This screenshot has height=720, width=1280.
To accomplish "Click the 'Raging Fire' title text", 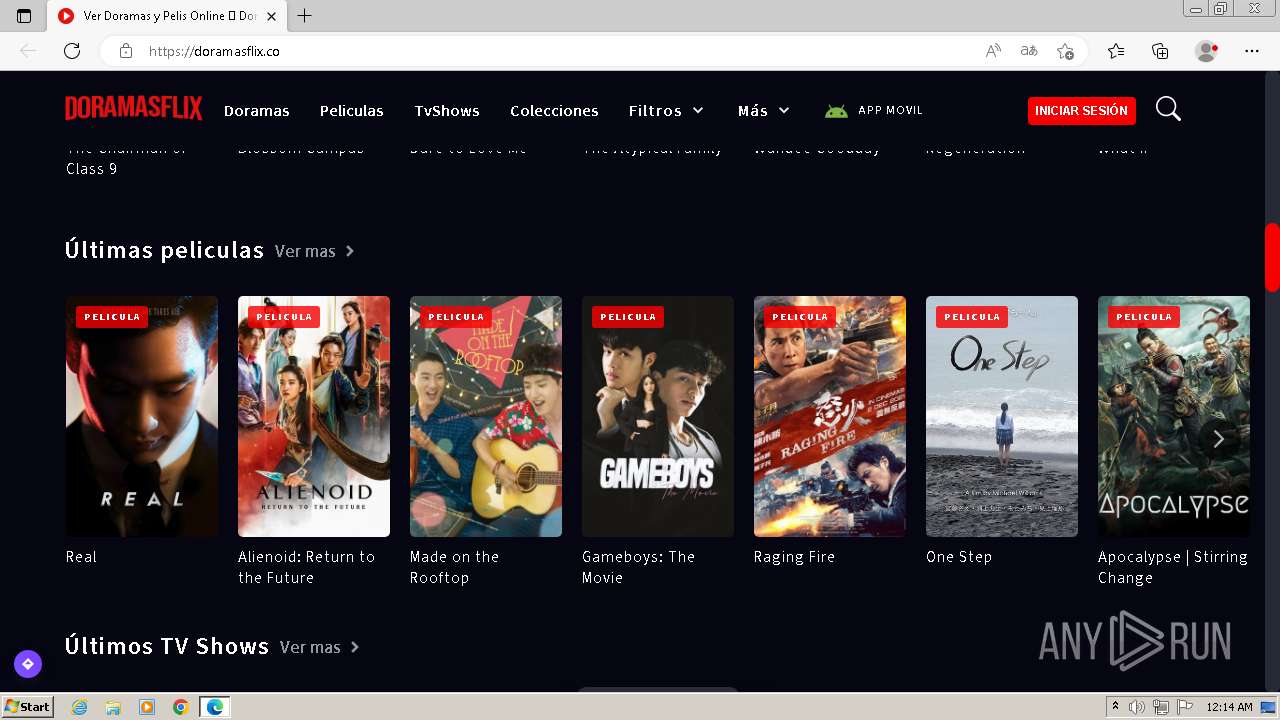I will [x=794, y=557].
